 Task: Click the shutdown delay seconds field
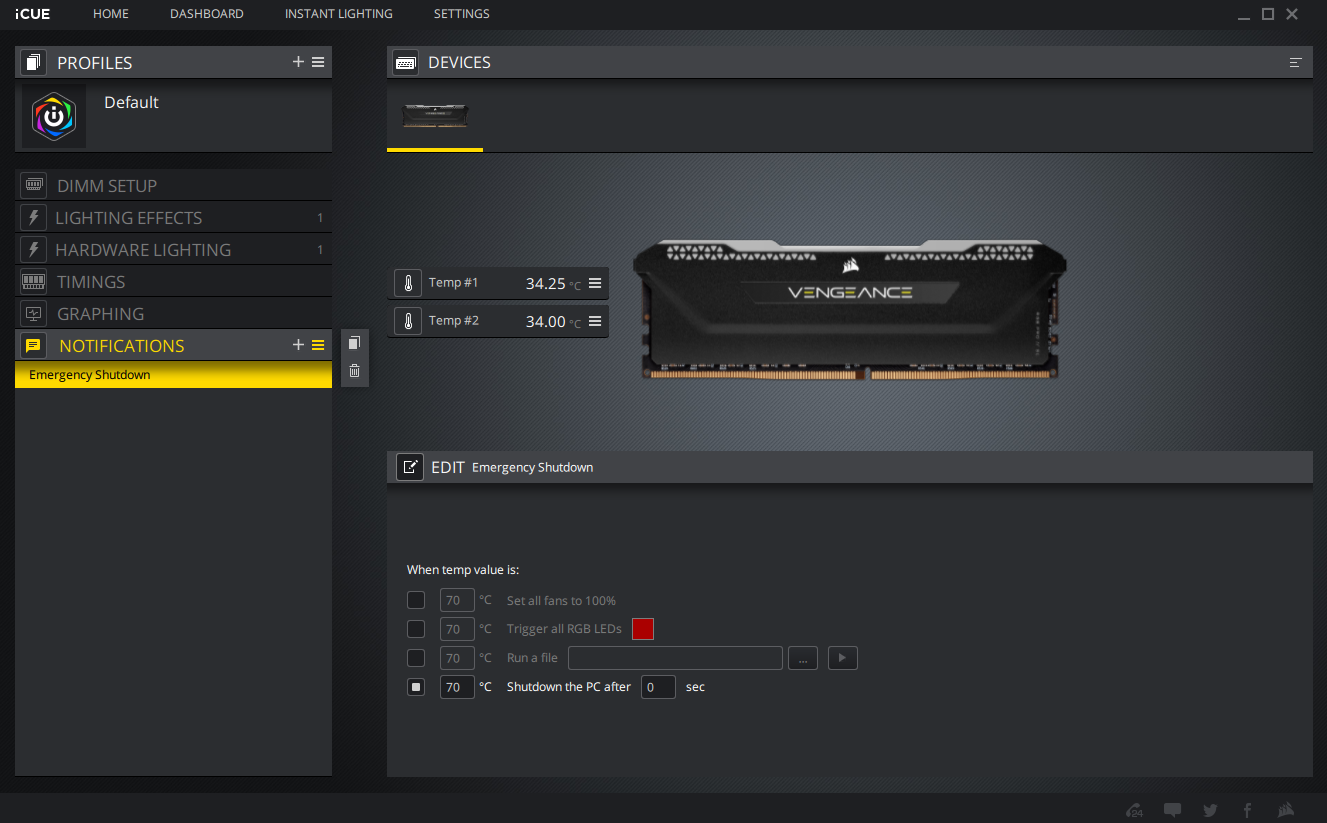(658, 687)
